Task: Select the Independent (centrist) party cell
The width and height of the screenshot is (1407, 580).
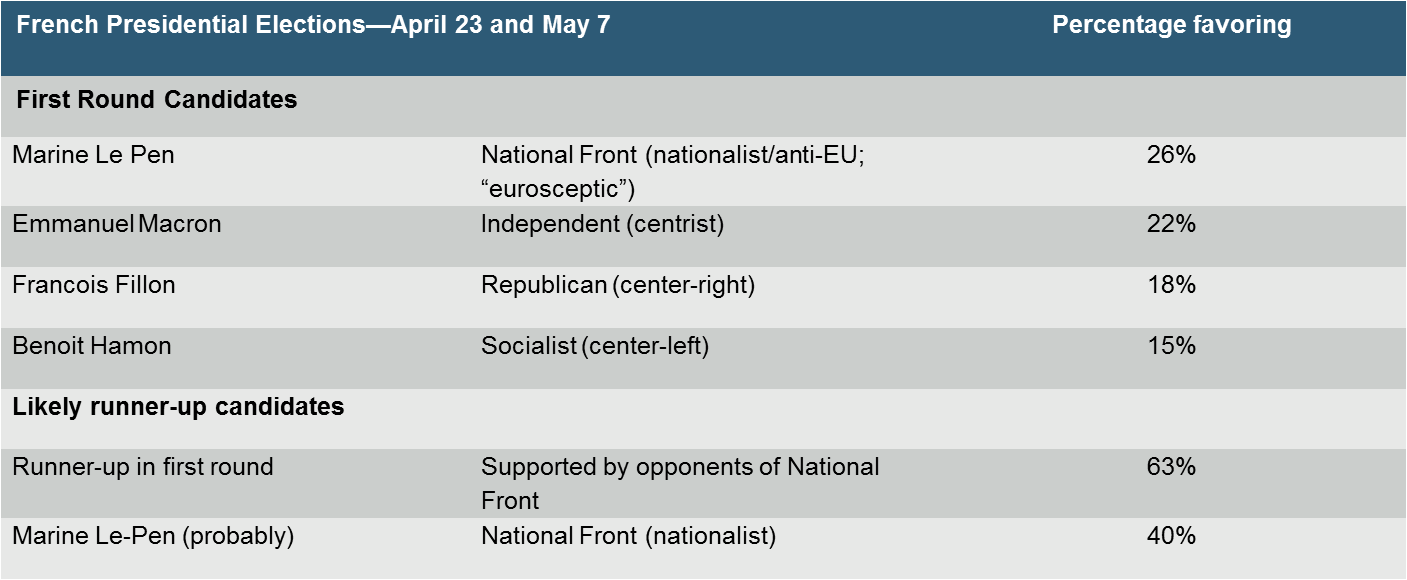Action: (x=602, y=224)
